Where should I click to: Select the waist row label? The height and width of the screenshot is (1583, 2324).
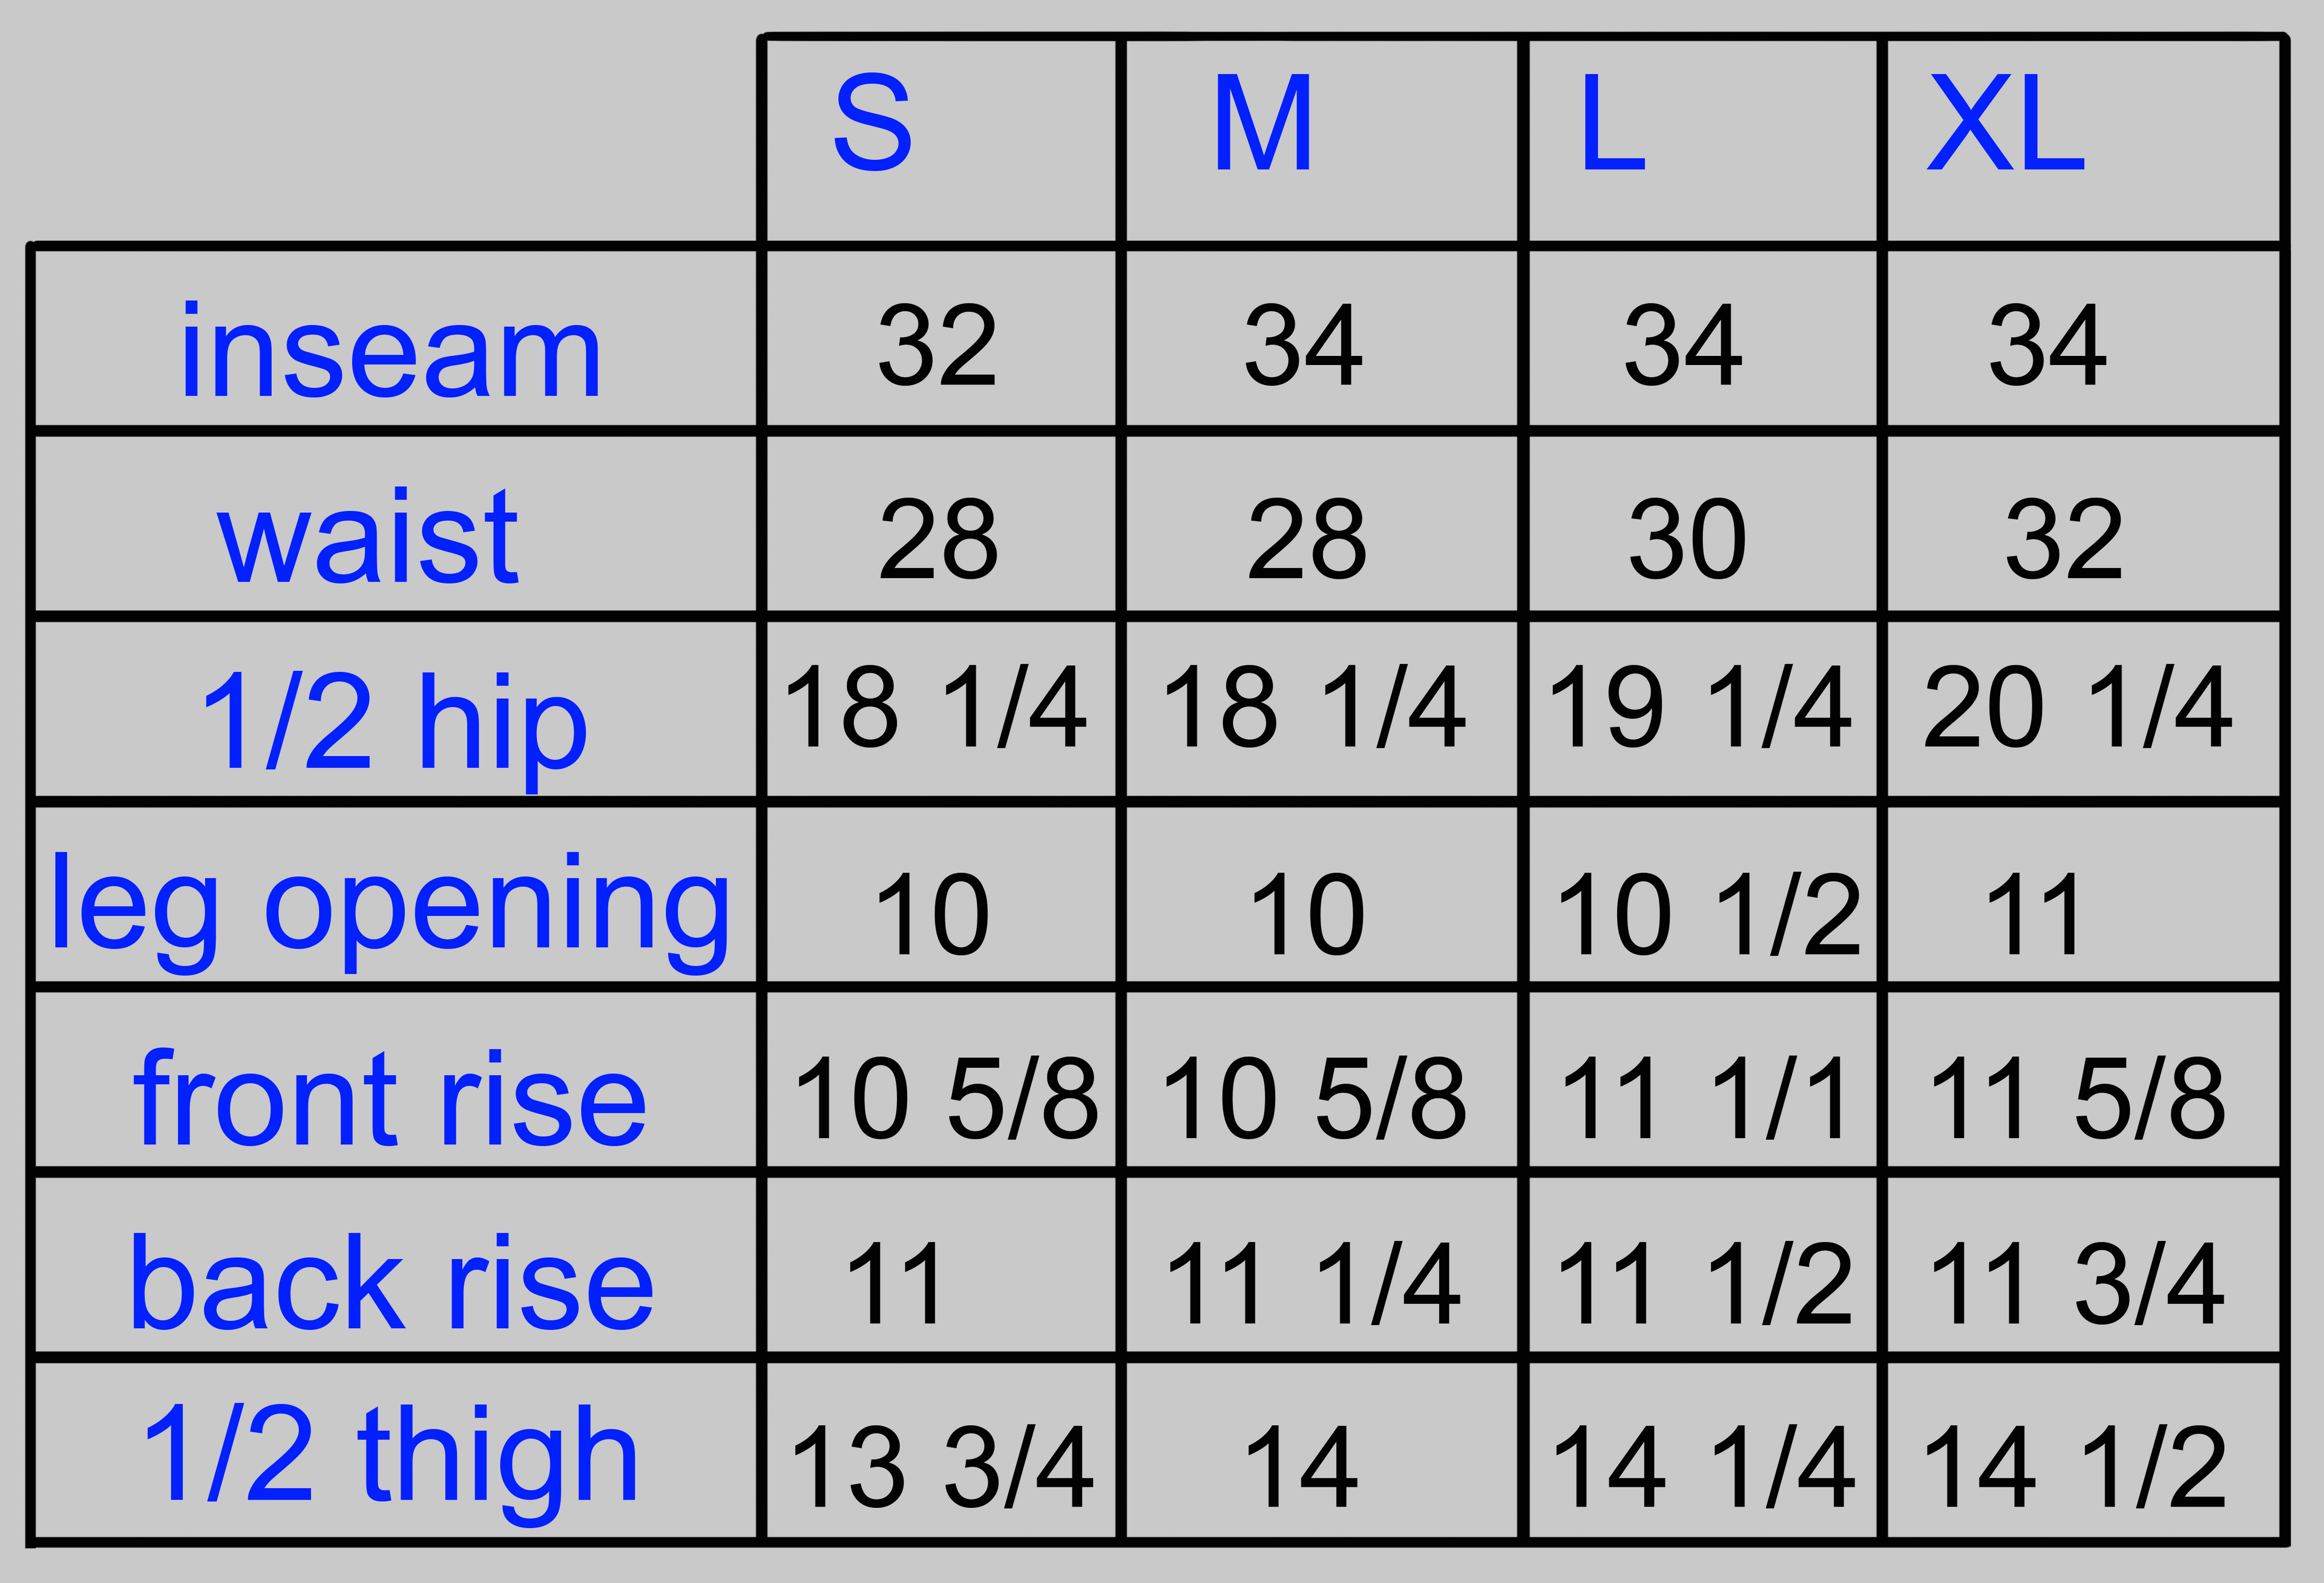pos(368,537)
